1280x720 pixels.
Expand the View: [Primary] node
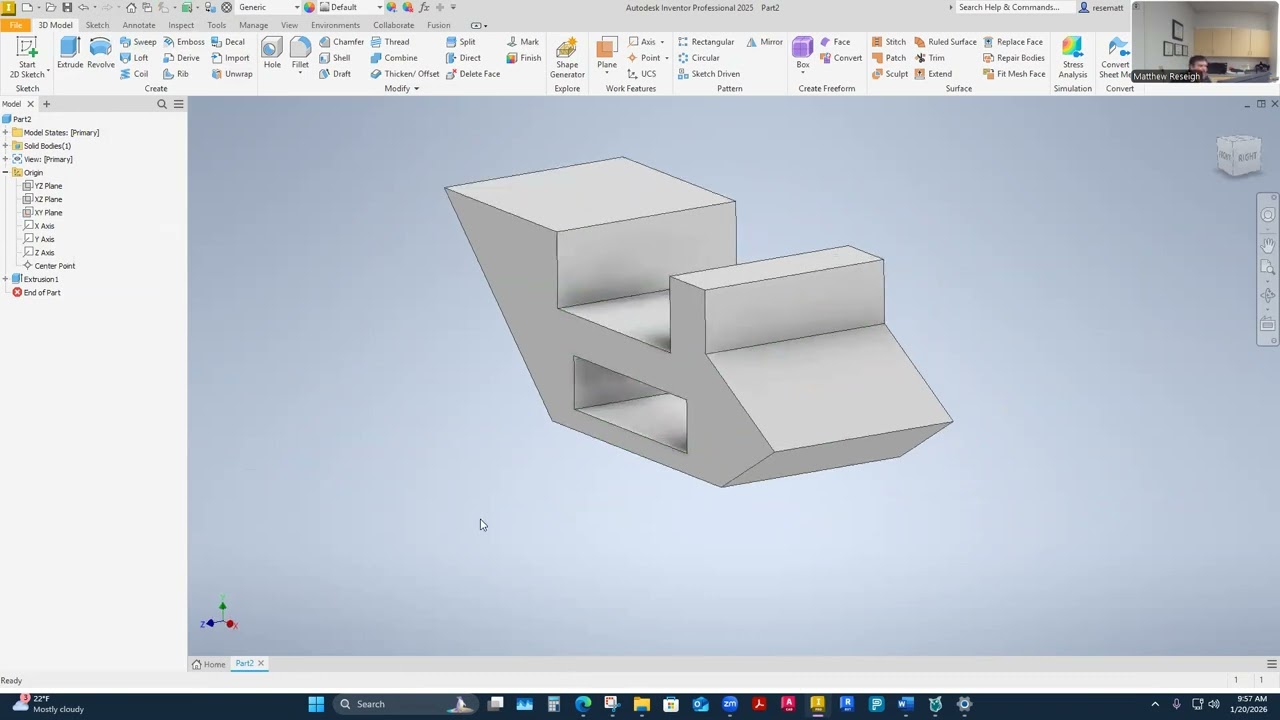[x=5, y=159]
